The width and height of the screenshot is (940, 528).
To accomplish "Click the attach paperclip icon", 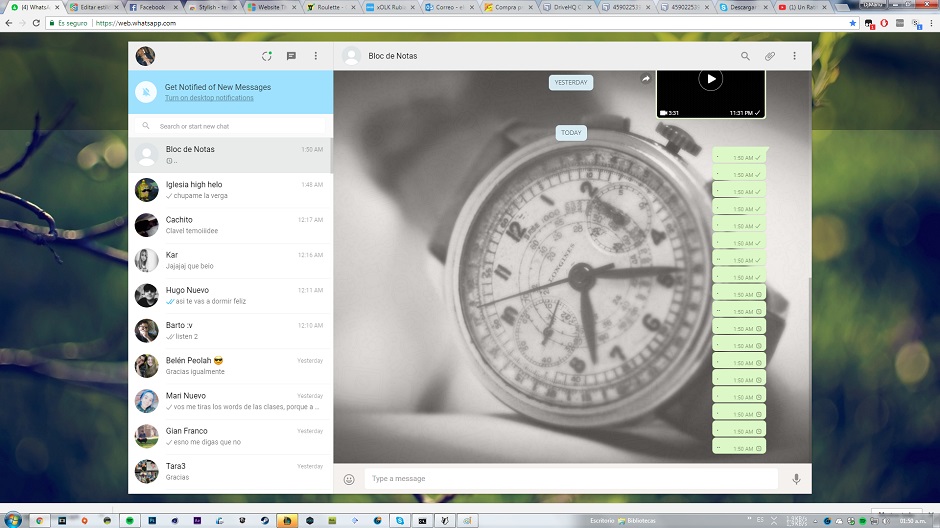I will (x=770, y=56).
